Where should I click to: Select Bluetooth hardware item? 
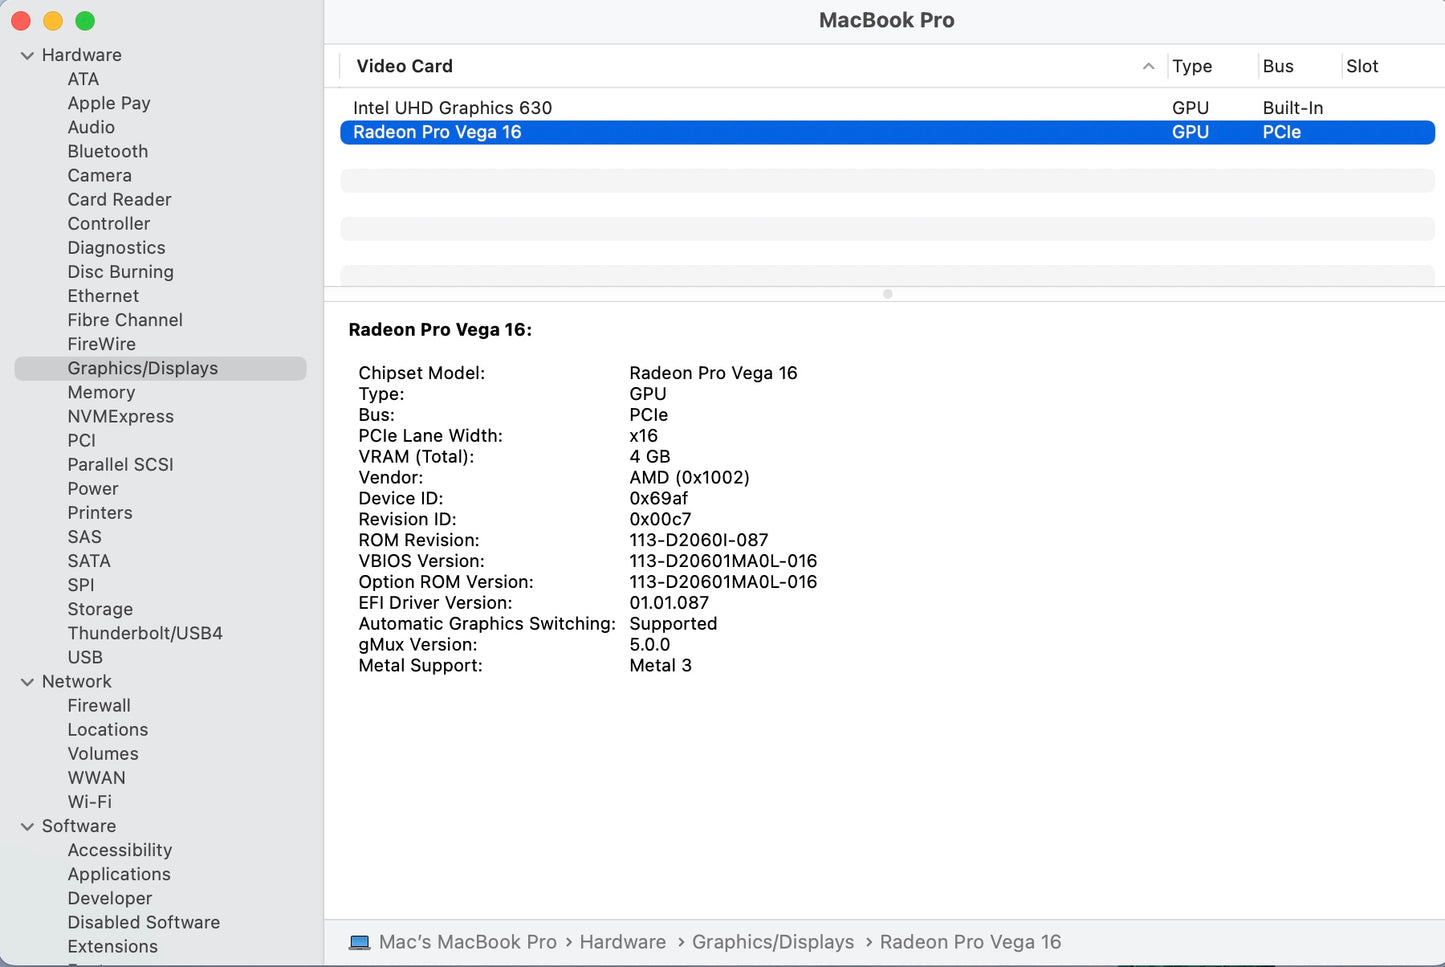click(107, 152)
